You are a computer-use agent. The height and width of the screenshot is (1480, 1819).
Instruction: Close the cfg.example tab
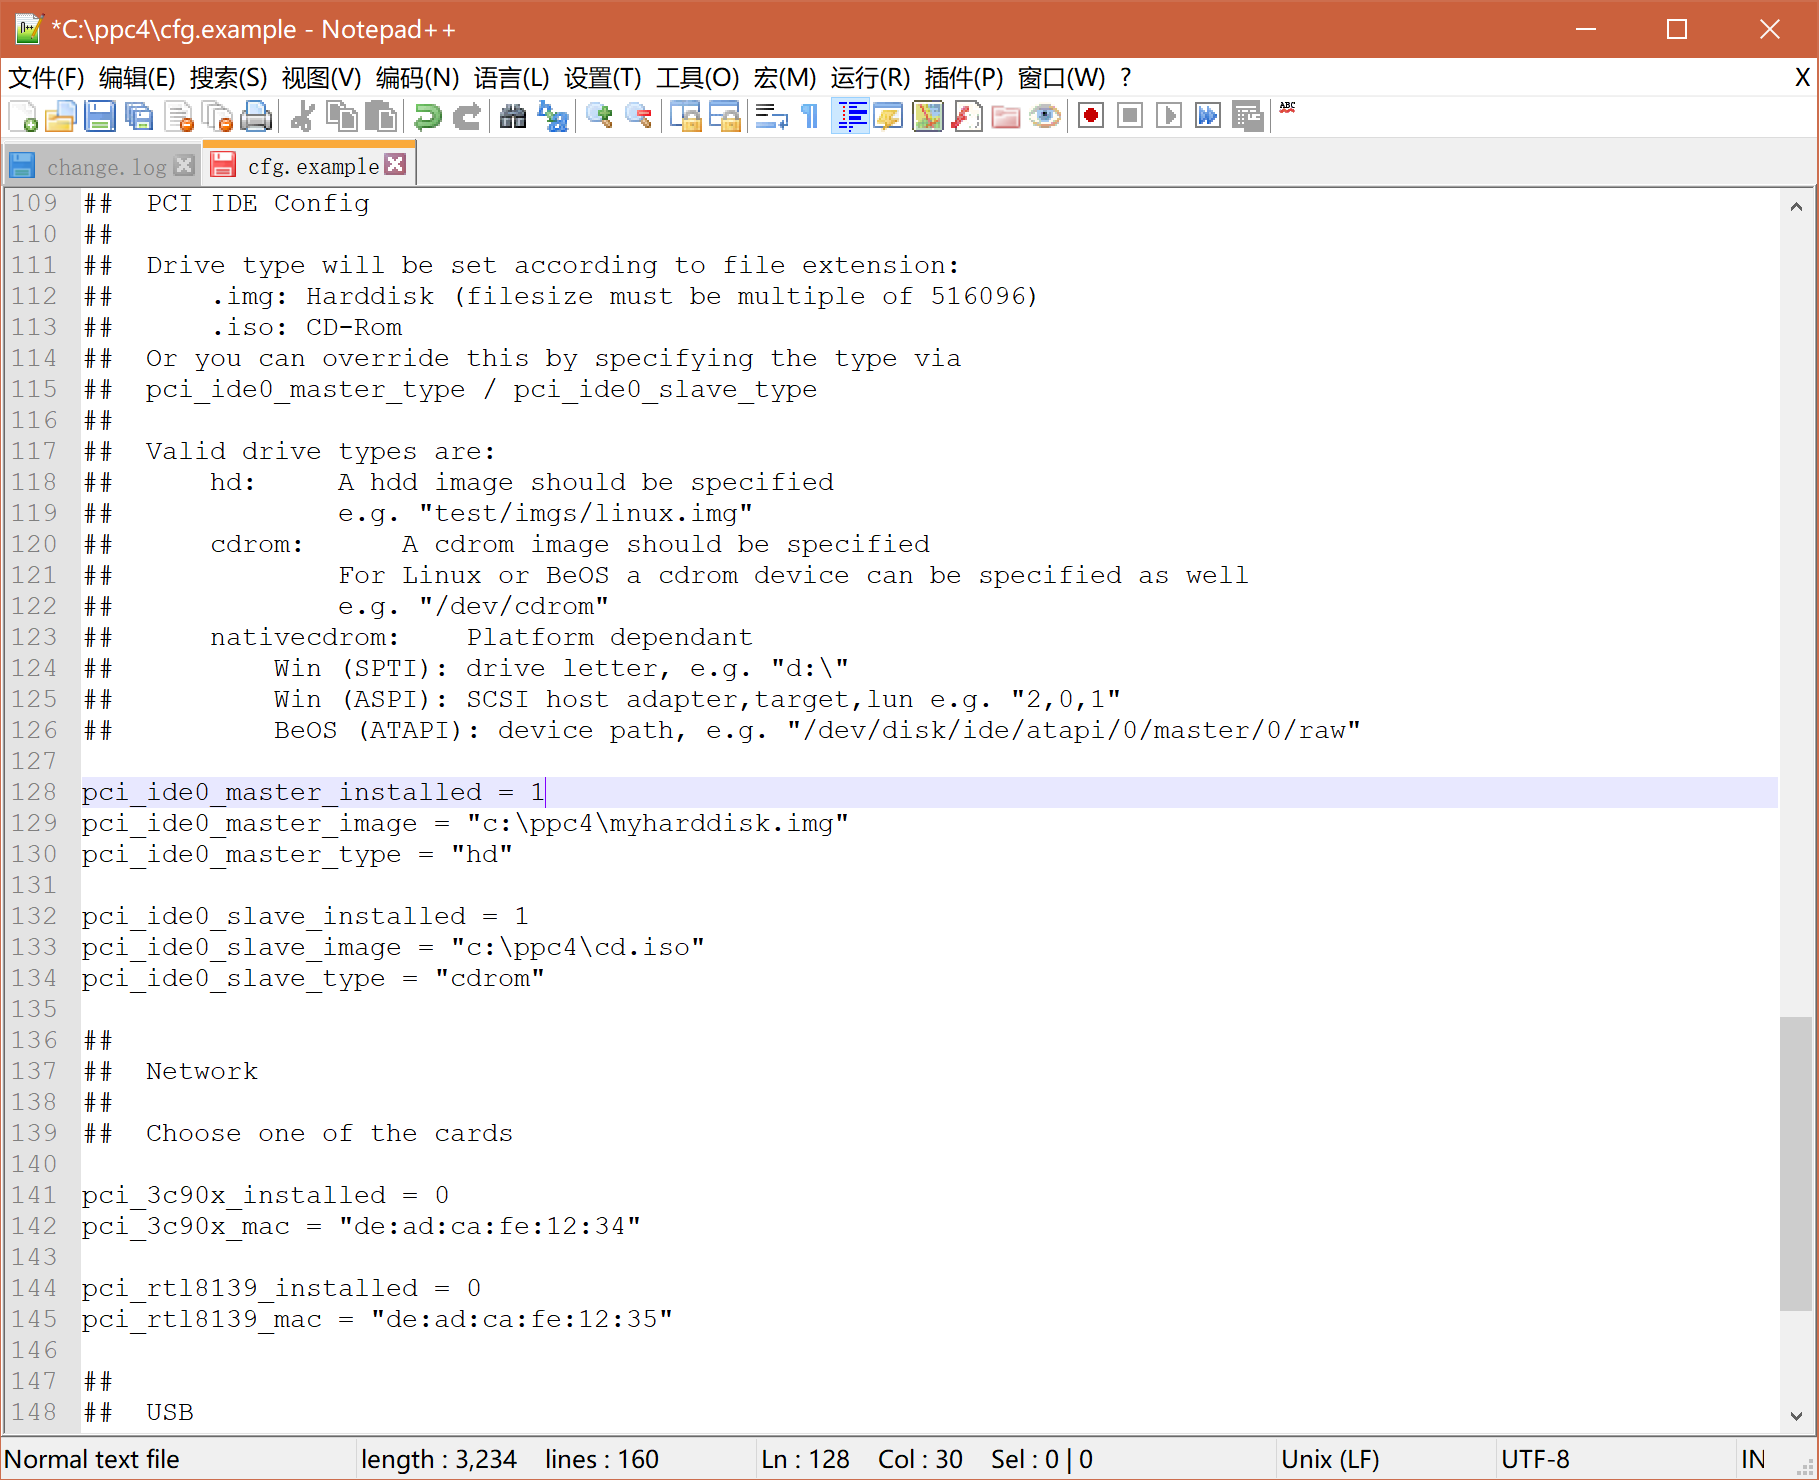coord(396,165)
